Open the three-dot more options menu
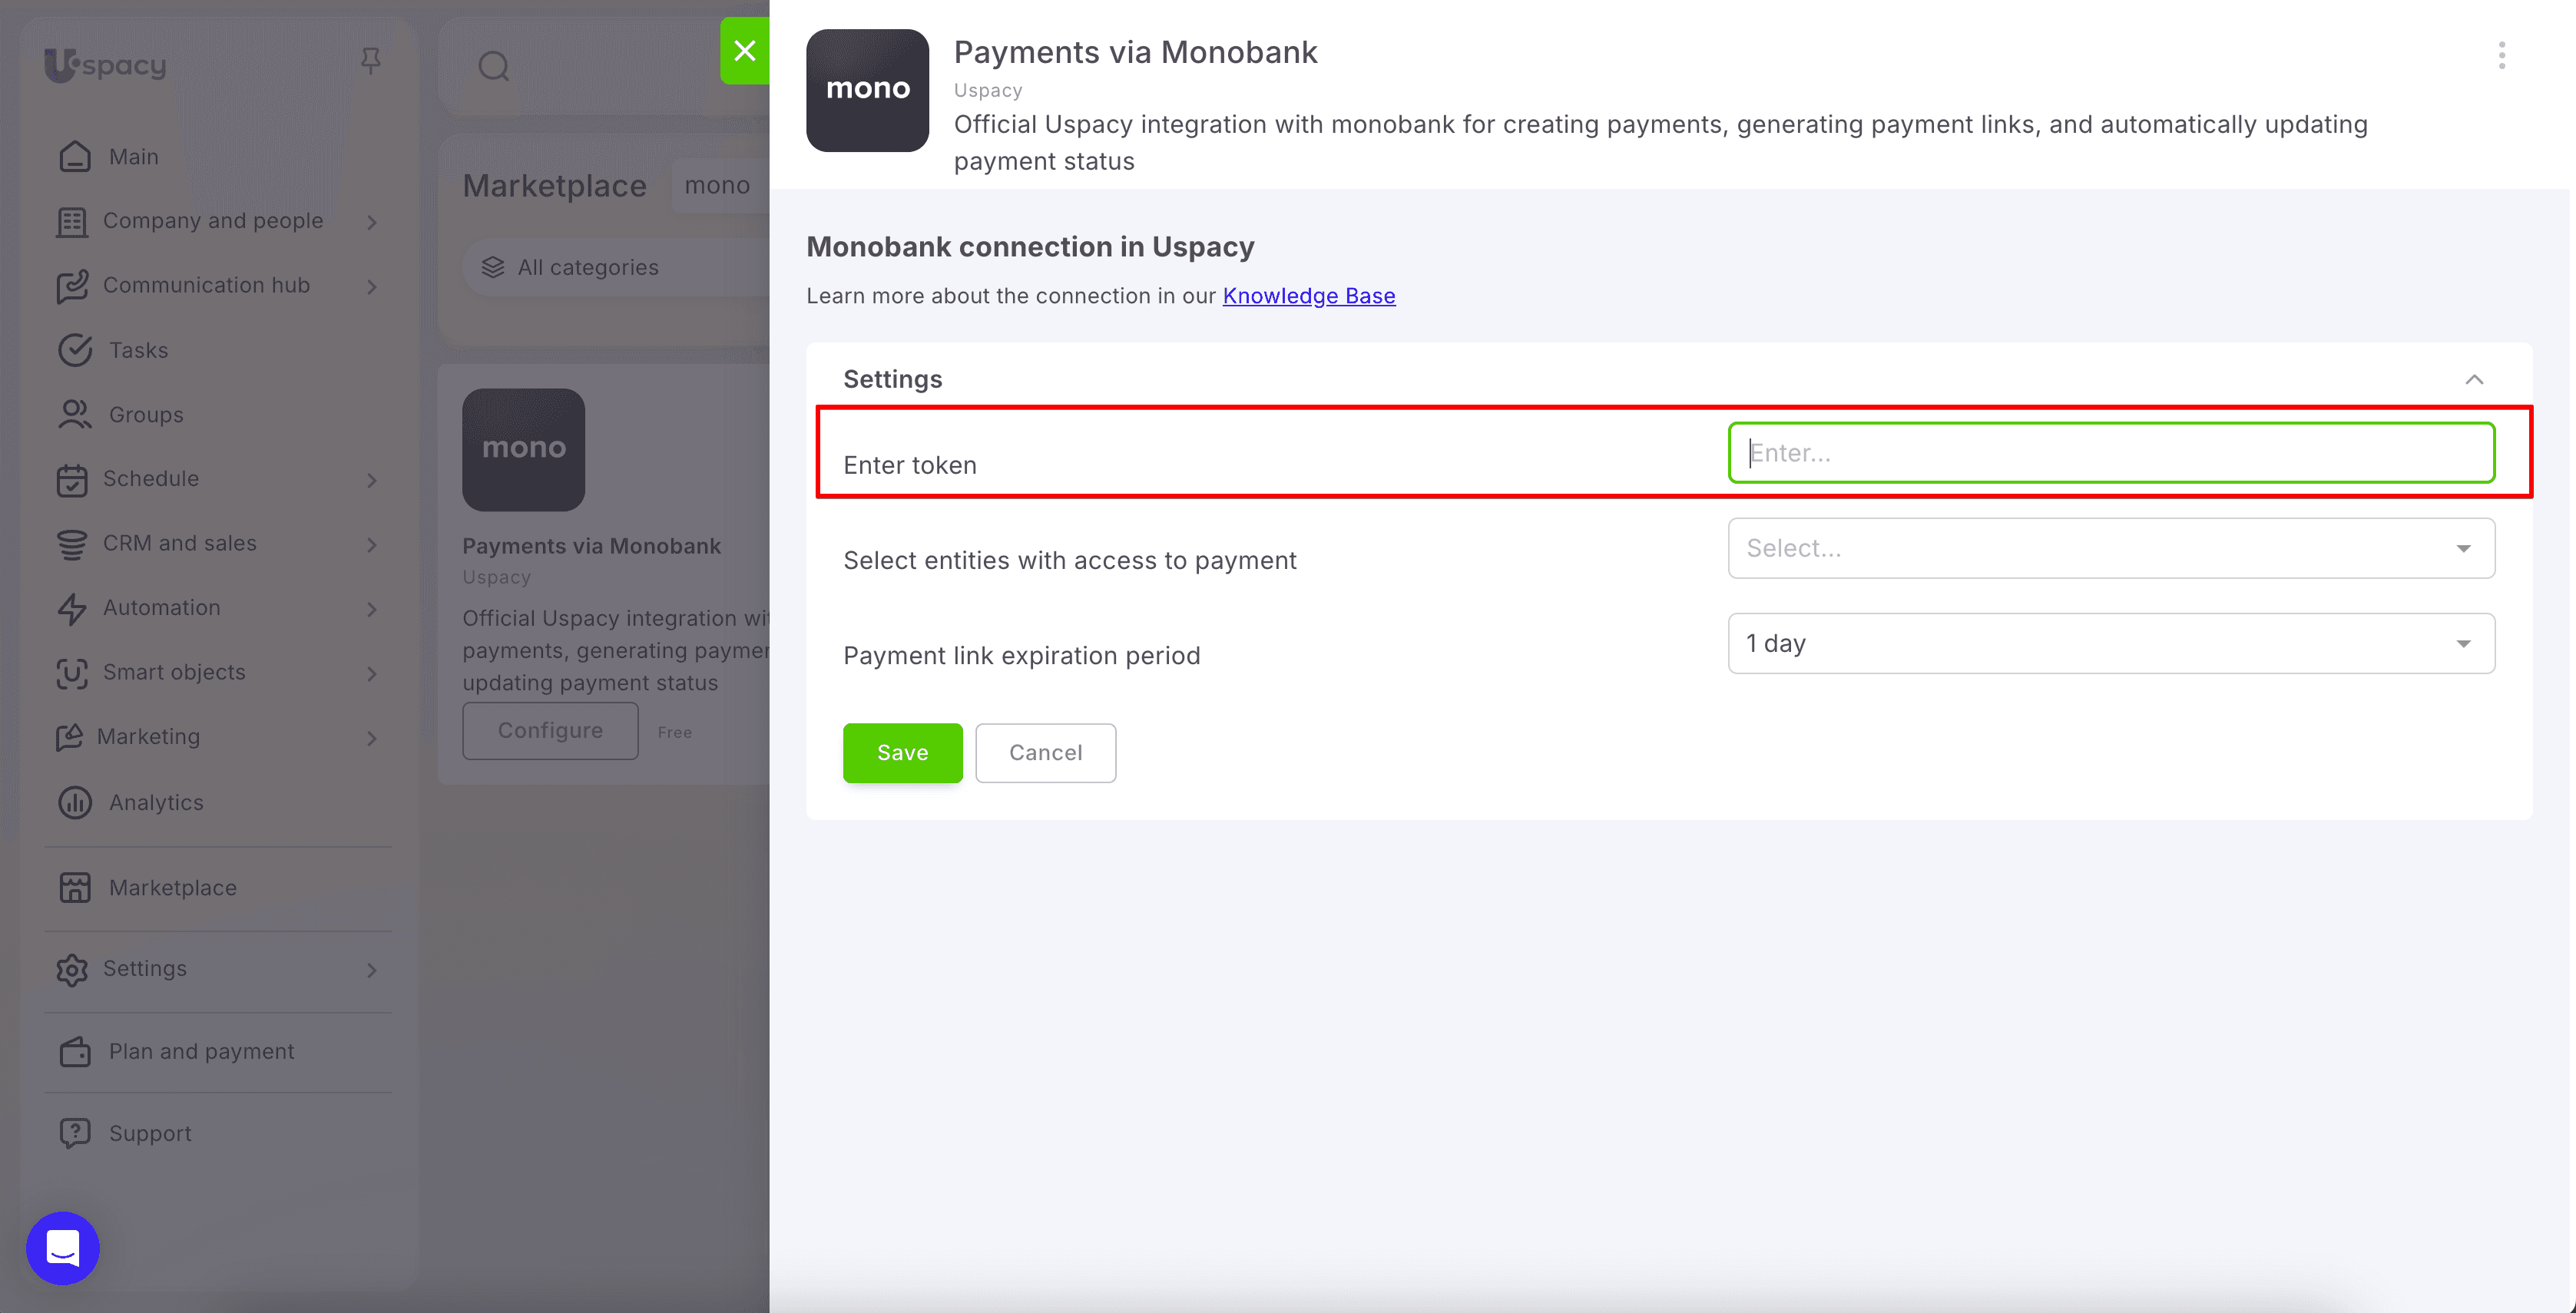 click(2502, 56)
